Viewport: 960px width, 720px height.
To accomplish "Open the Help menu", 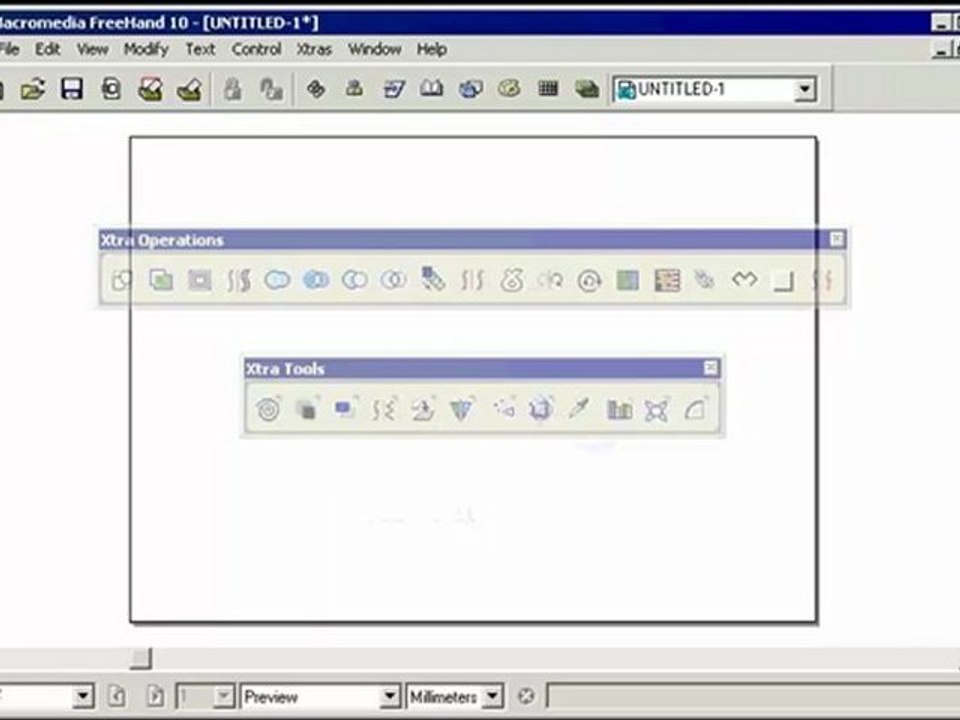I will (x=432, y=50).
